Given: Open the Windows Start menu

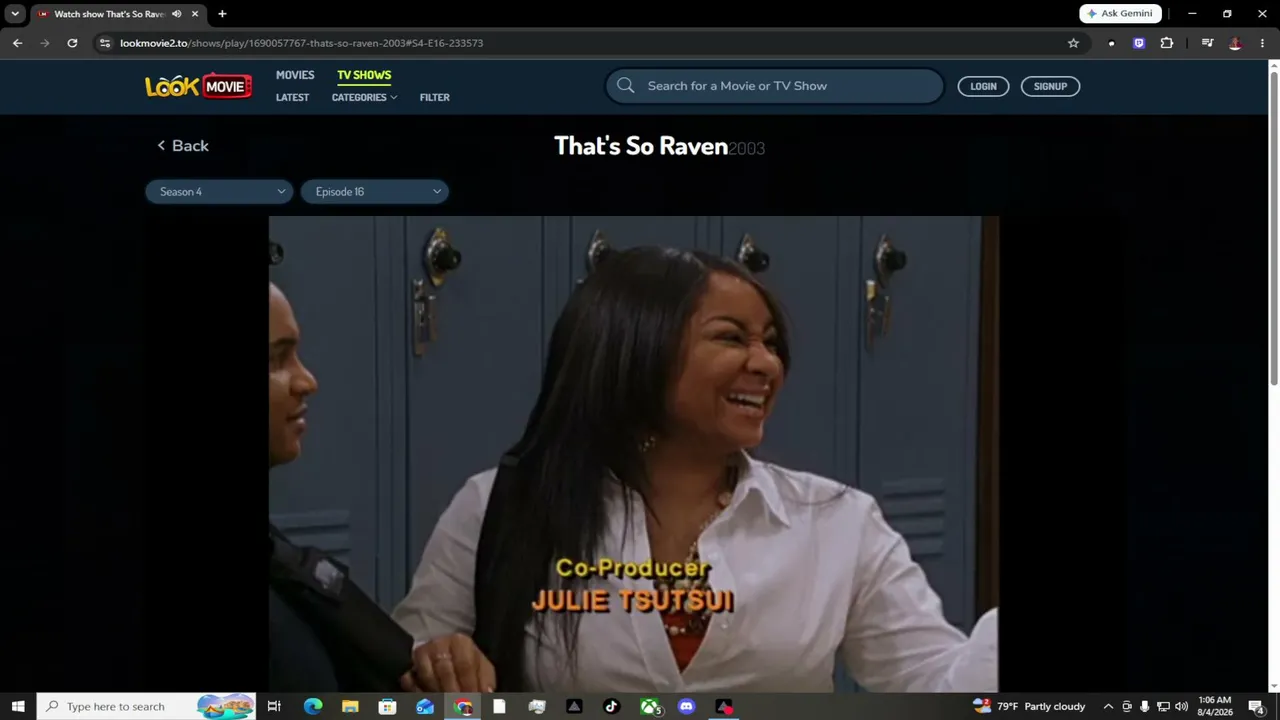Looking at the screenshot, I should click(x=18, y=706).
